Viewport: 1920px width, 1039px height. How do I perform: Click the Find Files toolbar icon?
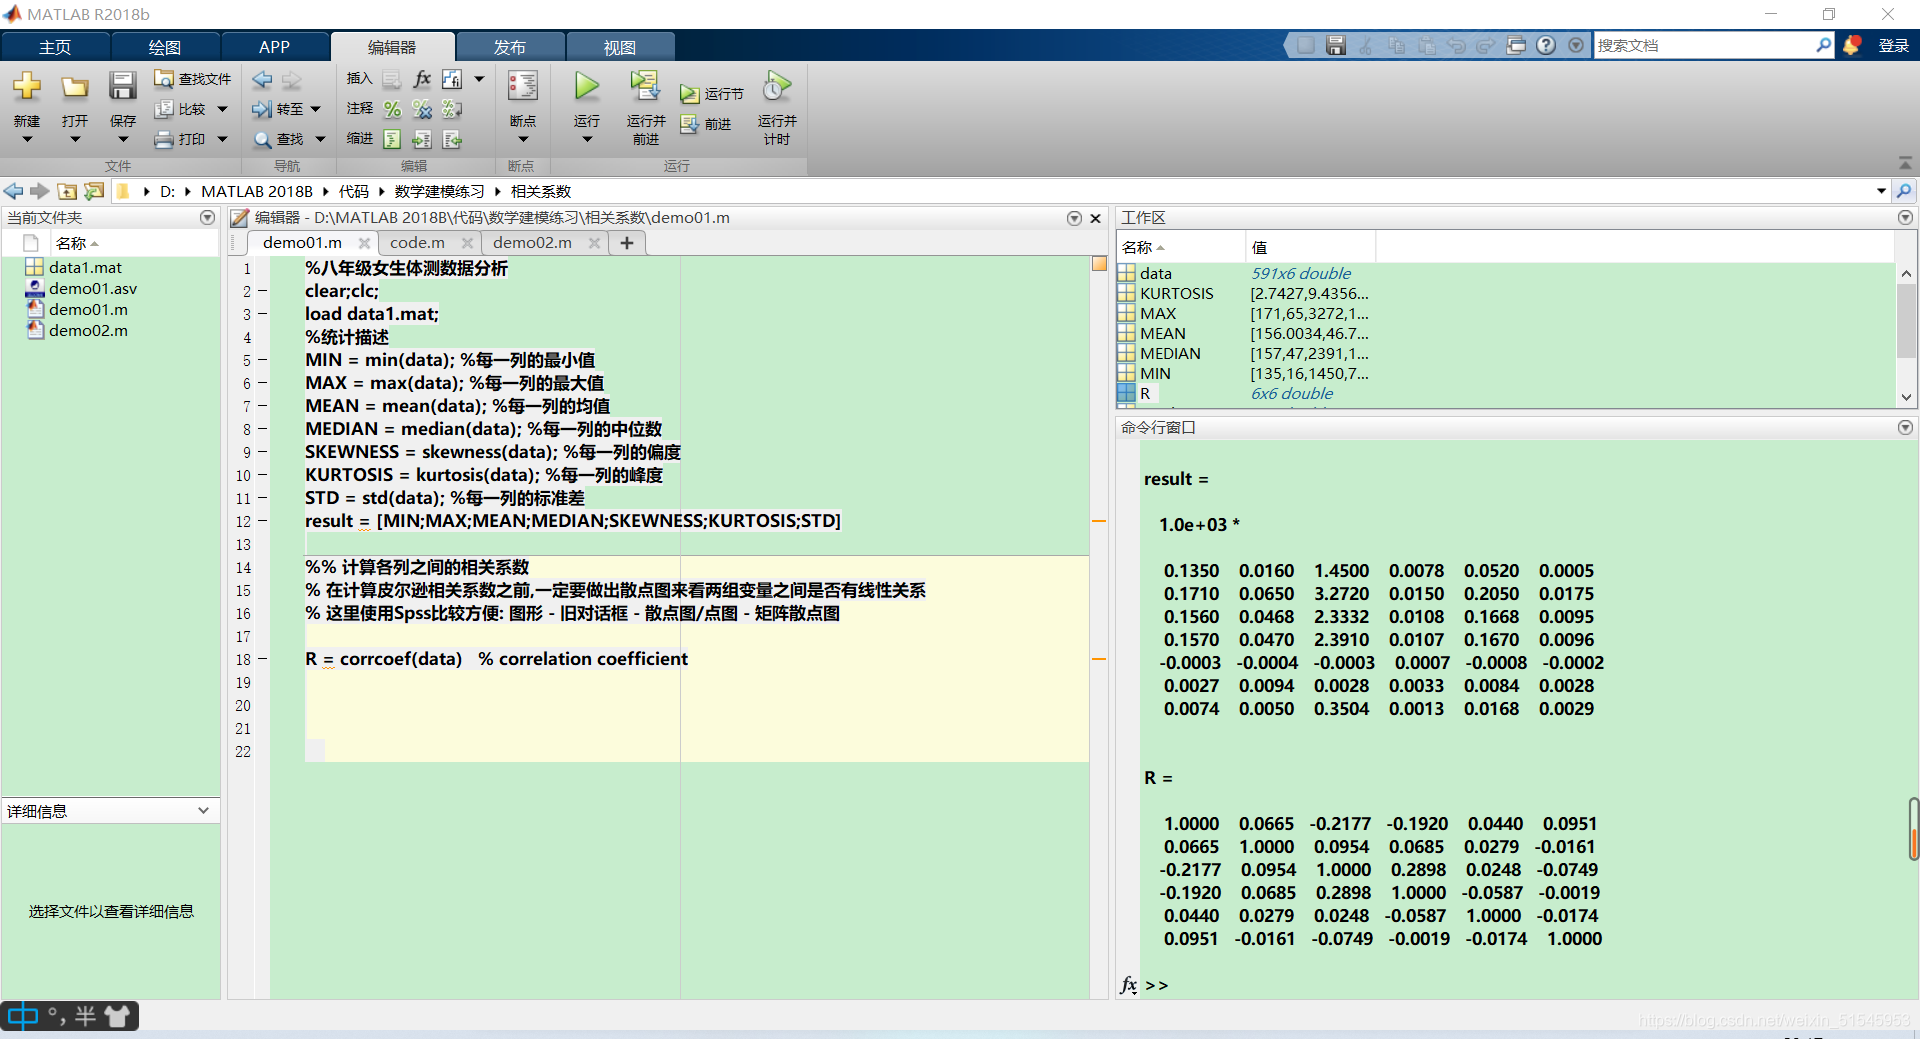click(164, 79)
